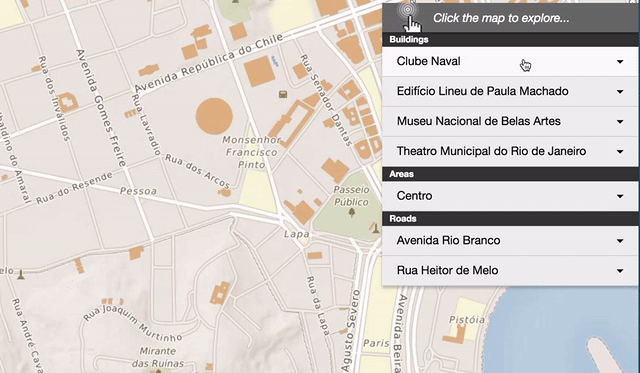Click the Roads section header

[x=510, y=219]
